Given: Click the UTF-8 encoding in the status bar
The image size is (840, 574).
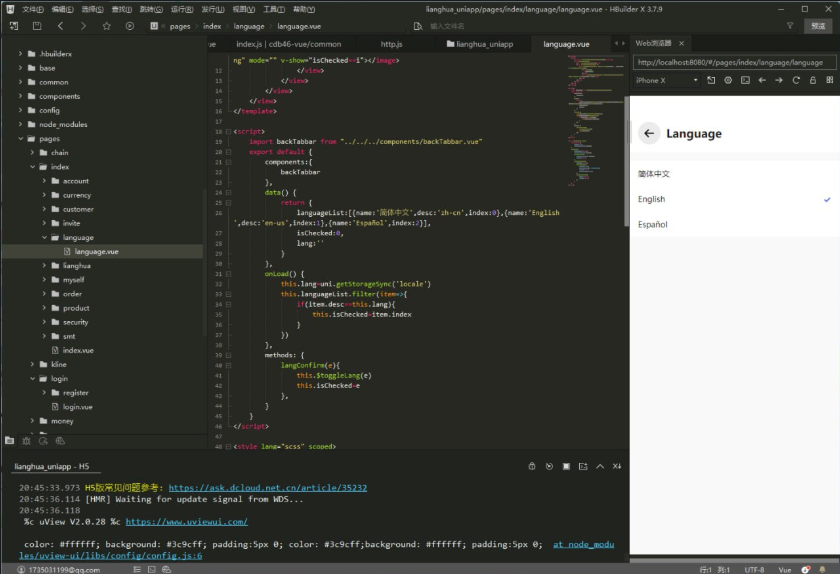Looking at the screenshot, I should point(754,570).
